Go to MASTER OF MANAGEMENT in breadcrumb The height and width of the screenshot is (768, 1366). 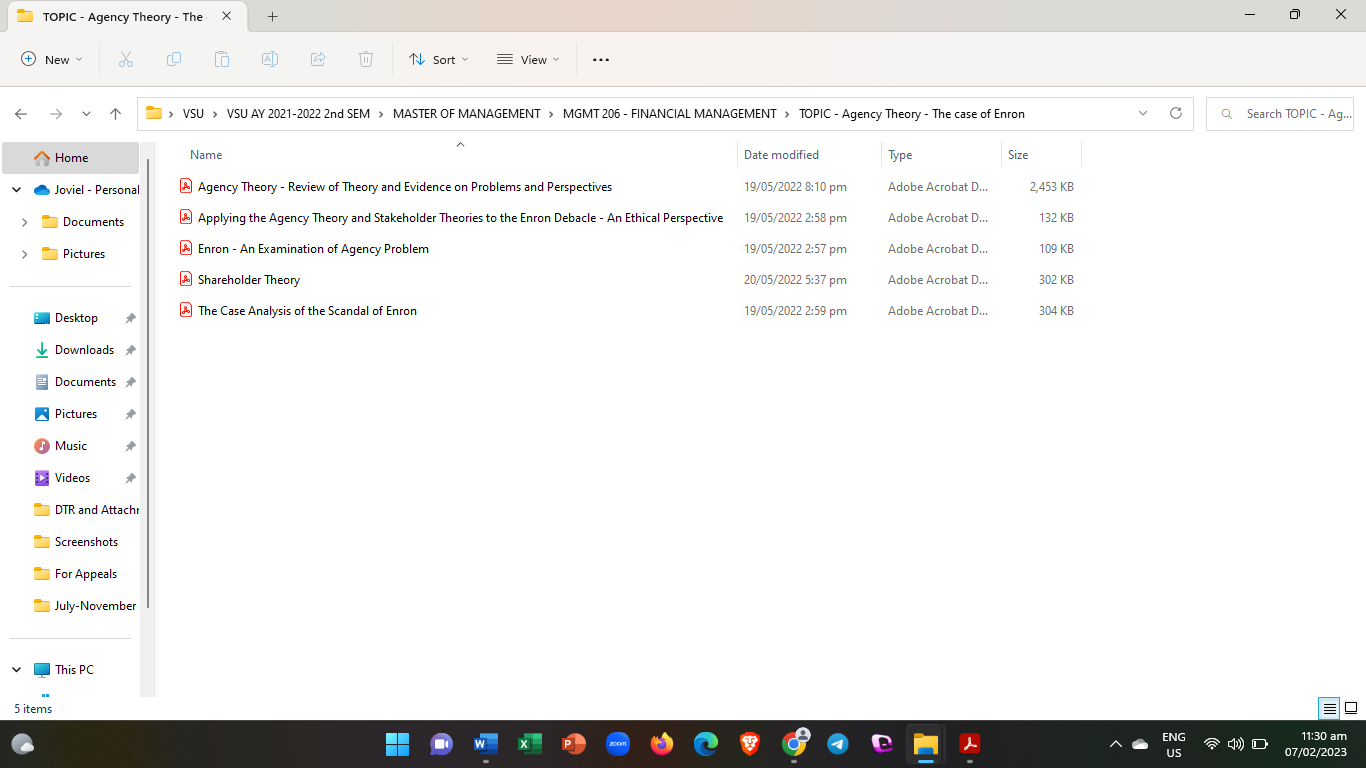[466, 114]
